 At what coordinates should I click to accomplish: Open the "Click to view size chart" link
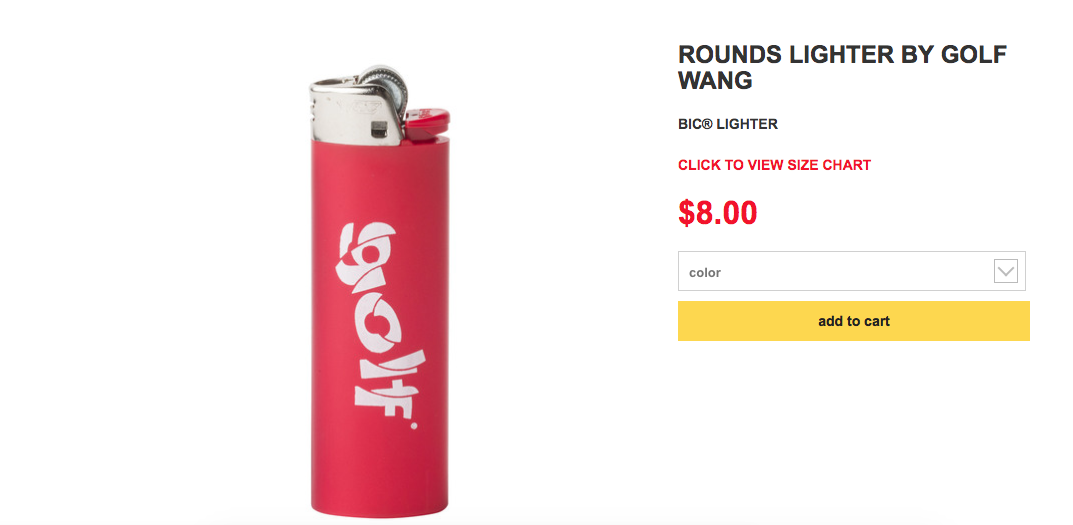(x=774, y=165)
